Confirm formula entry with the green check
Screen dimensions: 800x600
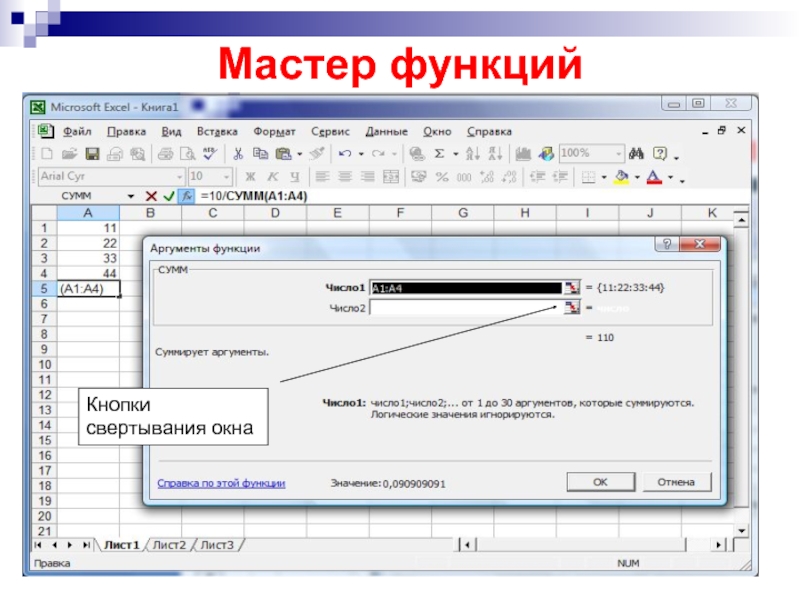(169, 196)
